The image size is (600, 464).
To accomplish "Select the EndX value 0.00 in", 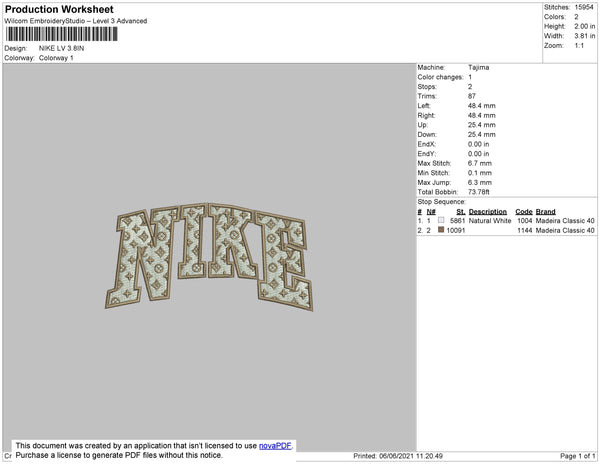I will click(478, 144).
